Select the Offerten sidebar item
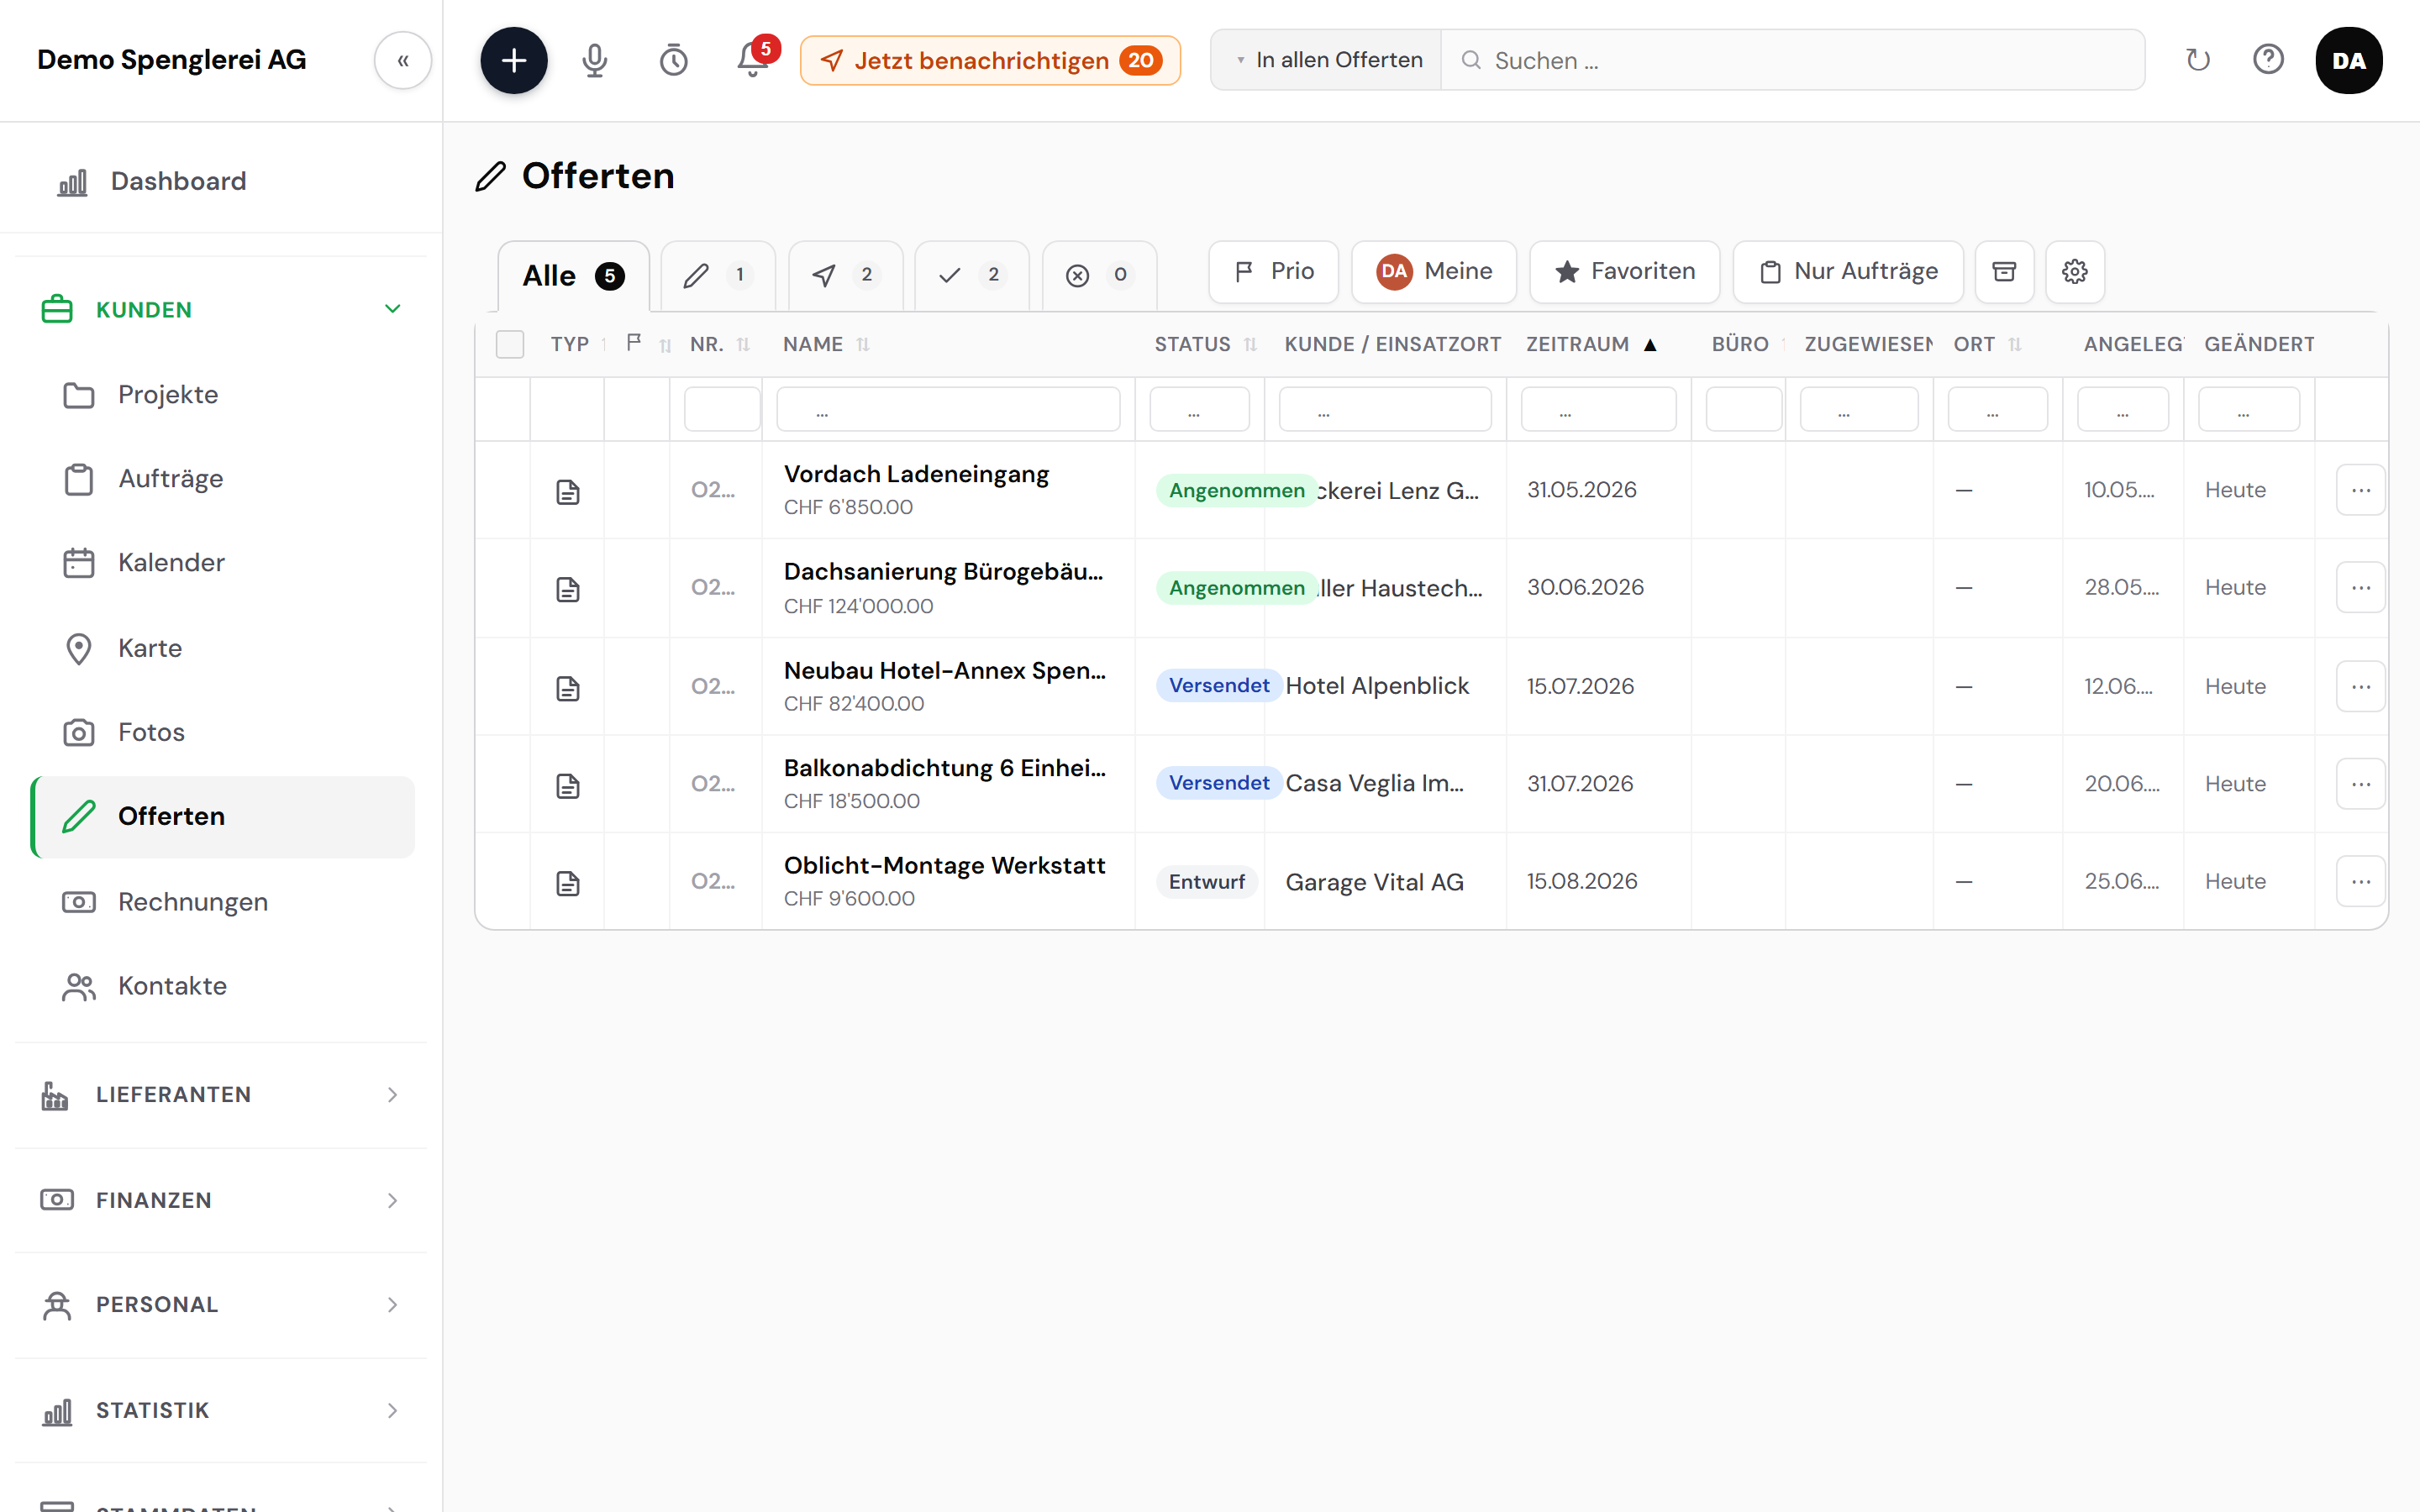Image resolution: width=2420 pixels, height=1512 pixels. 222,816
